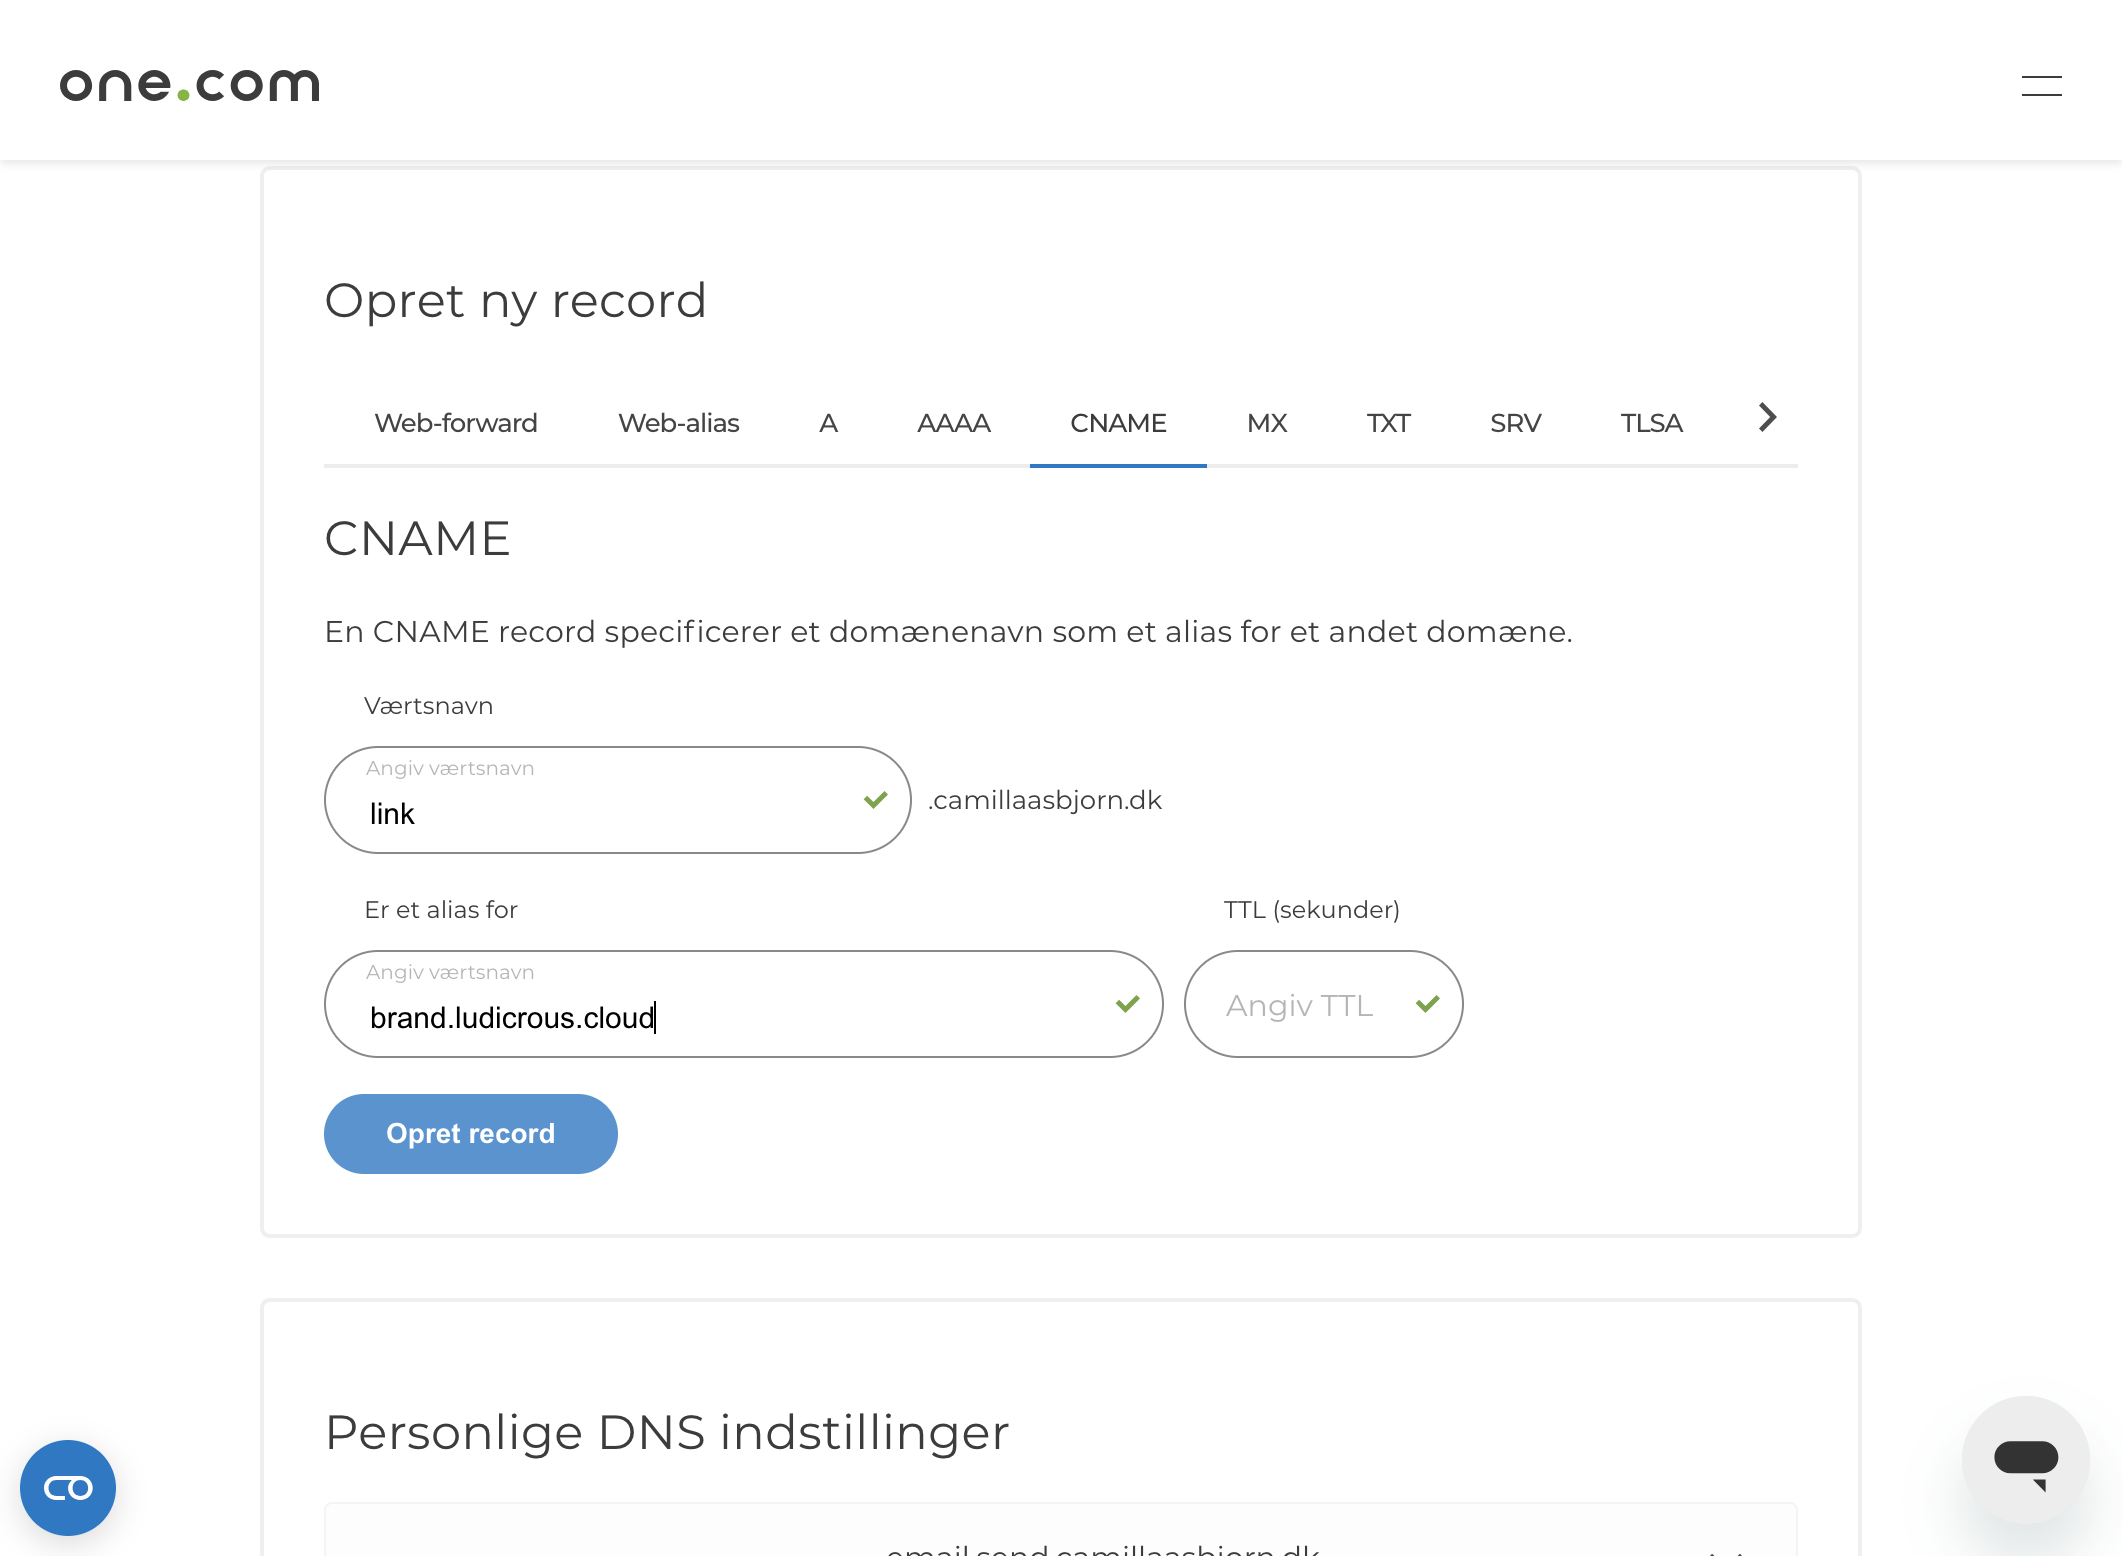This screenshot has height=1556, width=2122.
Task: Click the 'Personlige DNS indstillinger' heading
Action: [x=667, y=1432]
